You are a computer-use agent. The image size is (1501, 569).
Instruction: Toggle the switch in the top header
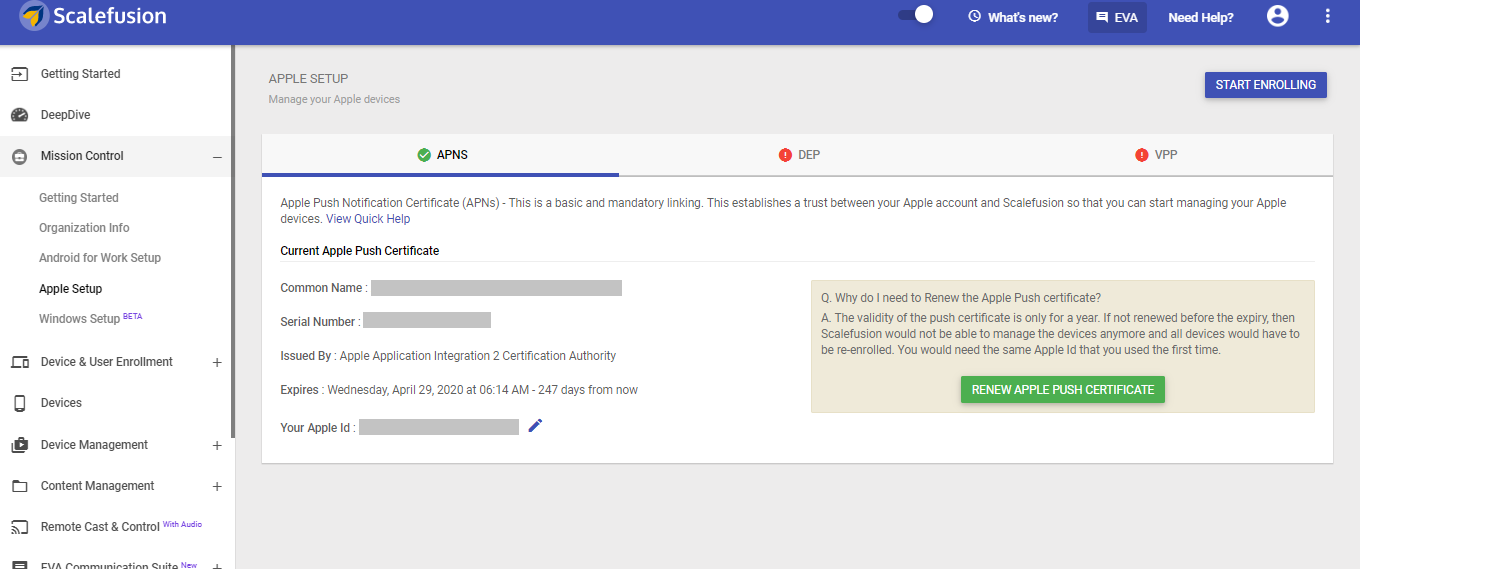(915, 15)
